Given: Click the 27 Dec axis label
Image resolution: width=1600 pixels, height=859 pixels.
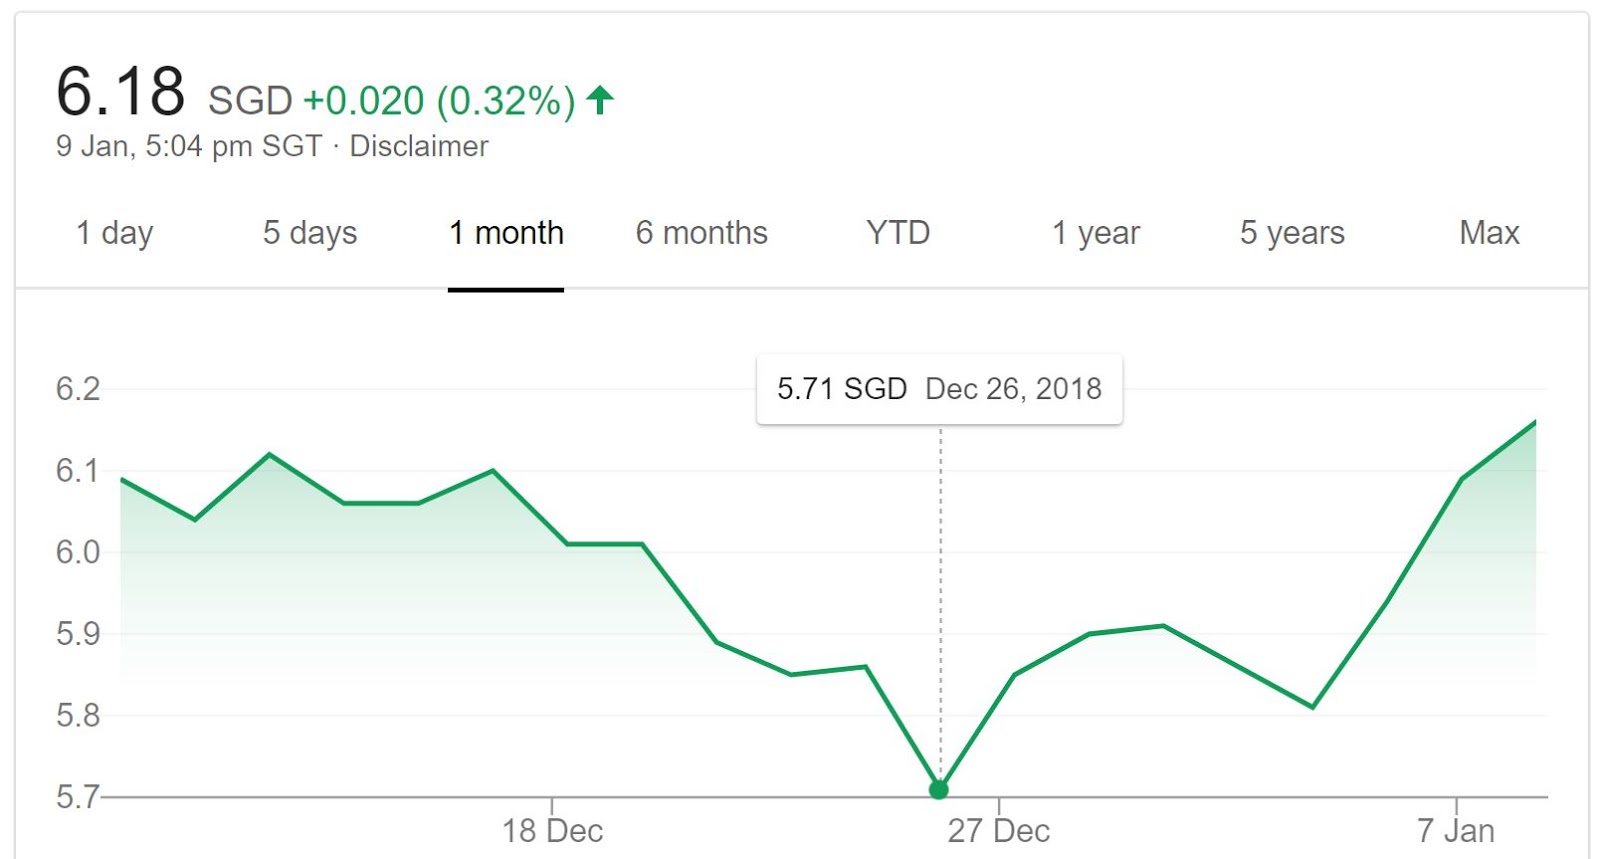Looking at the screenshot, I should tap(997, 830).
